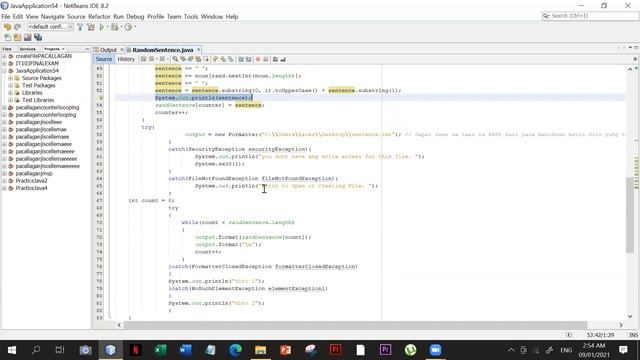Screen dimensions: 640x360
Task: Open Microsoft Edge from the taskbar
Action: (x=236, y=350)
